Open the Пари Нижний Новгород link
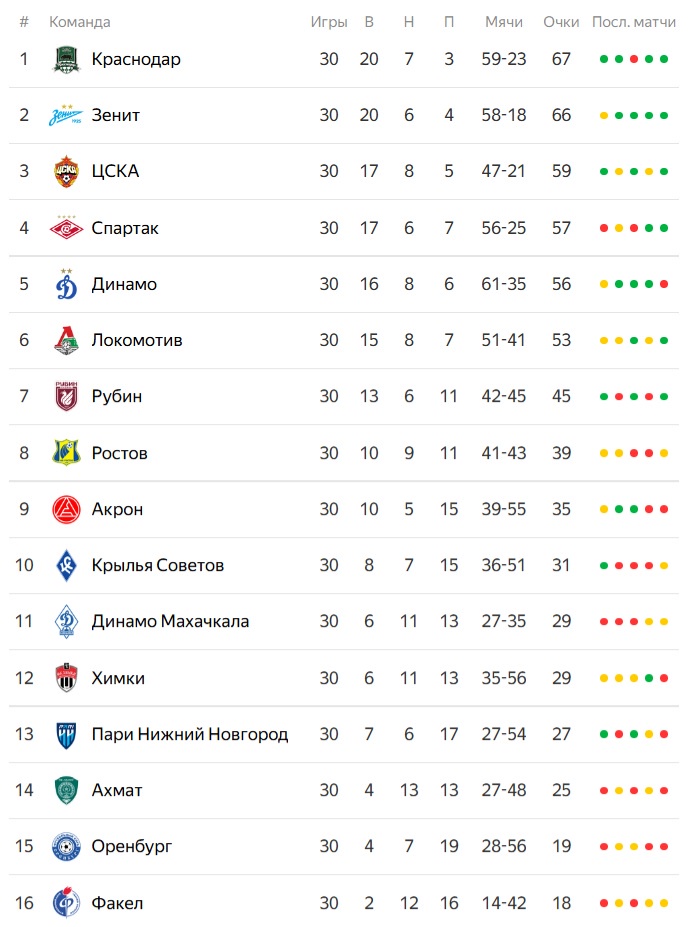The width and height of the screenshot is (695, 927). tap(189, 734)
